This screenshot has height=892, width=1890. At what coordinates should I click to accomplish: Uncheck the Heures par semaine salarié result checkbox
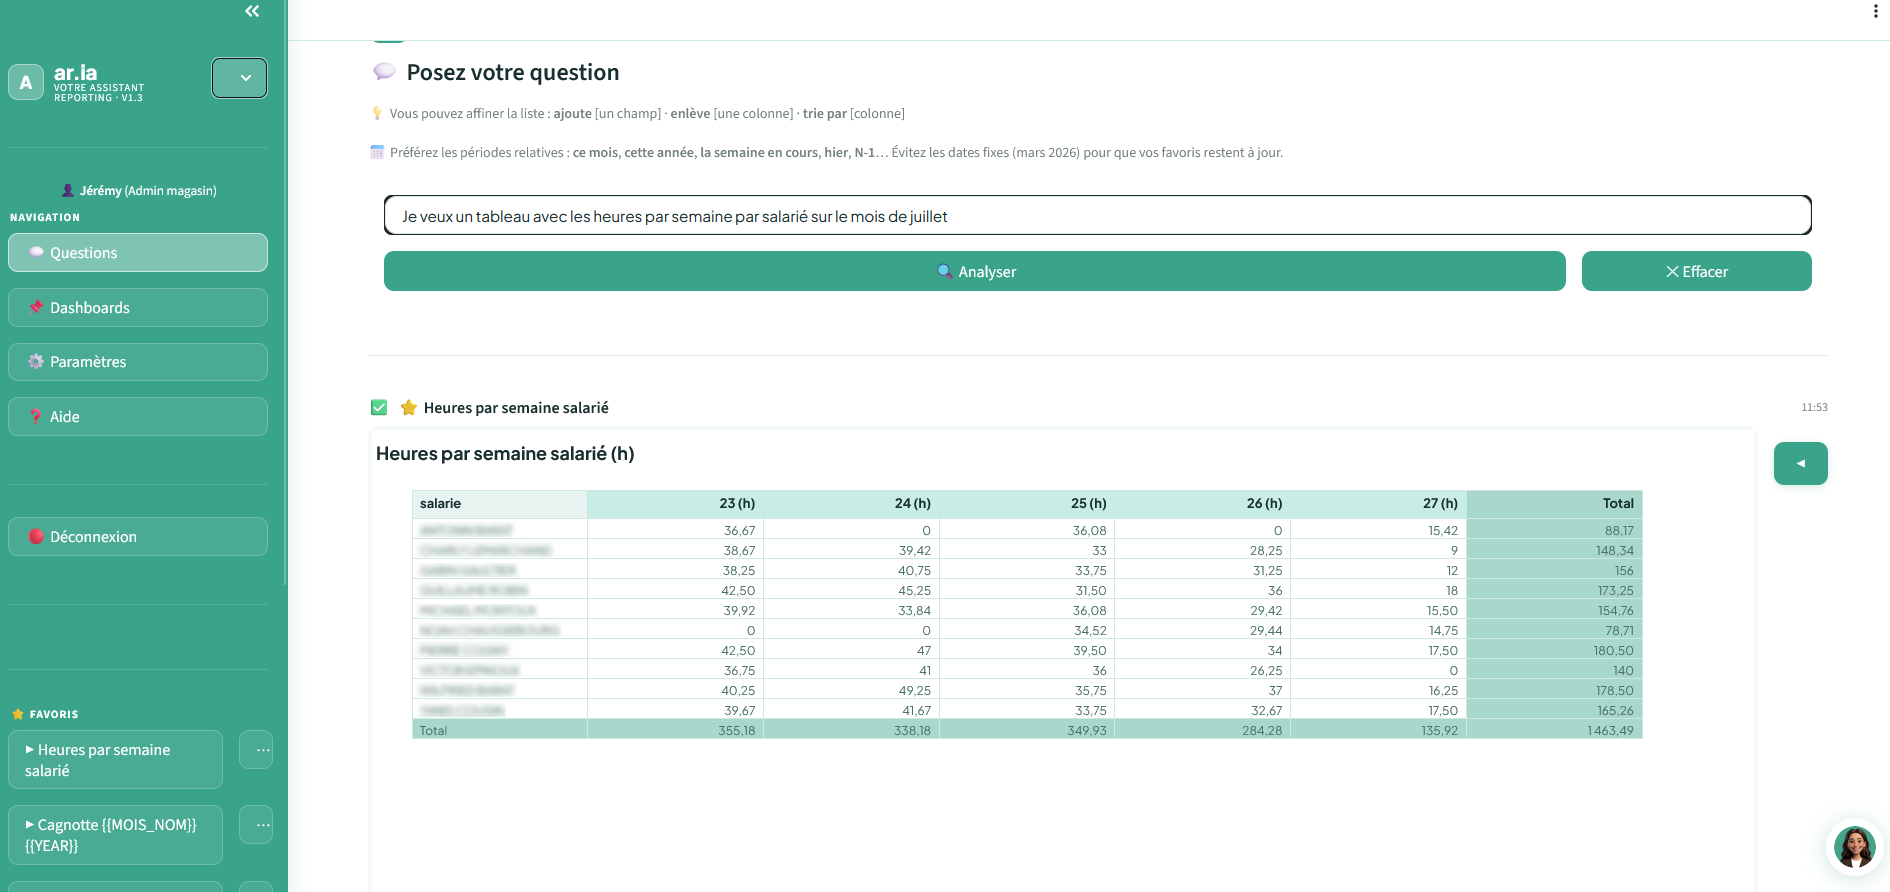(x=379, y=408)
